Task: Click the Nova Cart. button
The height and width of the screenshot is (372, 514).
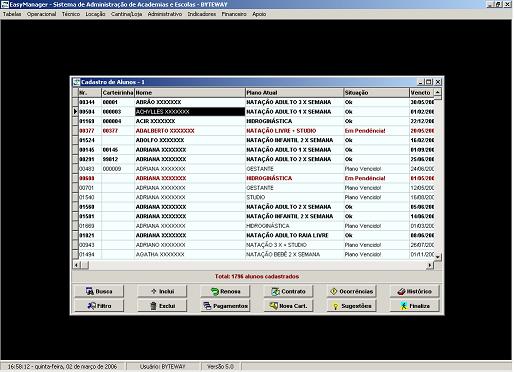Action: pos(288,306)
